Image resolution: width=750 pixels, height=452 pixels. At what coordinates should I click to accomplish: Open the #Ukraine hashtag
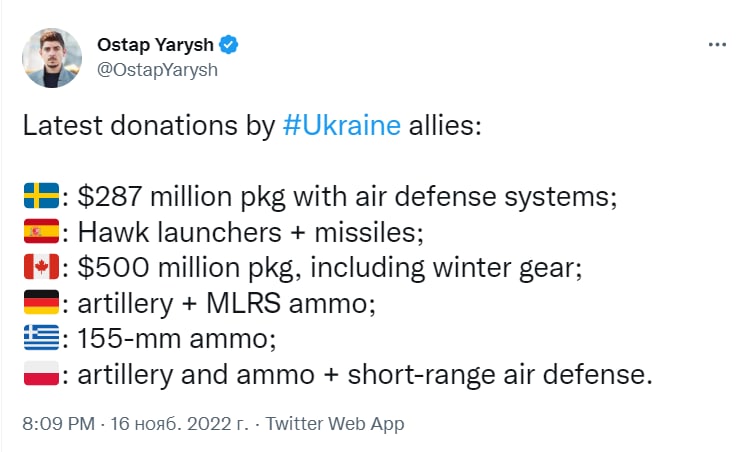[342, 127]
